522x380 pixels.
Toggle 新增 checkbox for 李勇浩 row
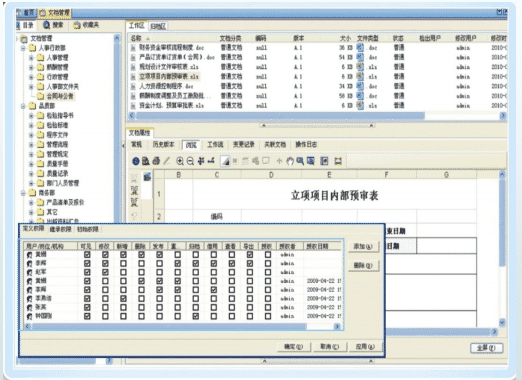(123, 298)
